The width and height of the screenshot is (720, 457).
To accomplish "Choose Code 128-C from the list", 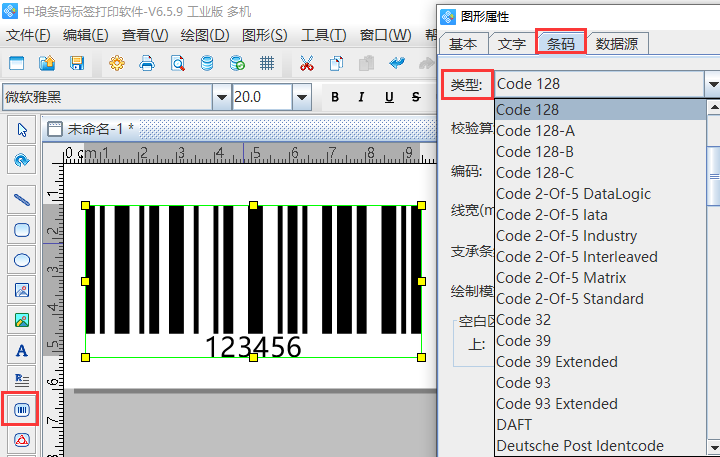I will 601,173.
